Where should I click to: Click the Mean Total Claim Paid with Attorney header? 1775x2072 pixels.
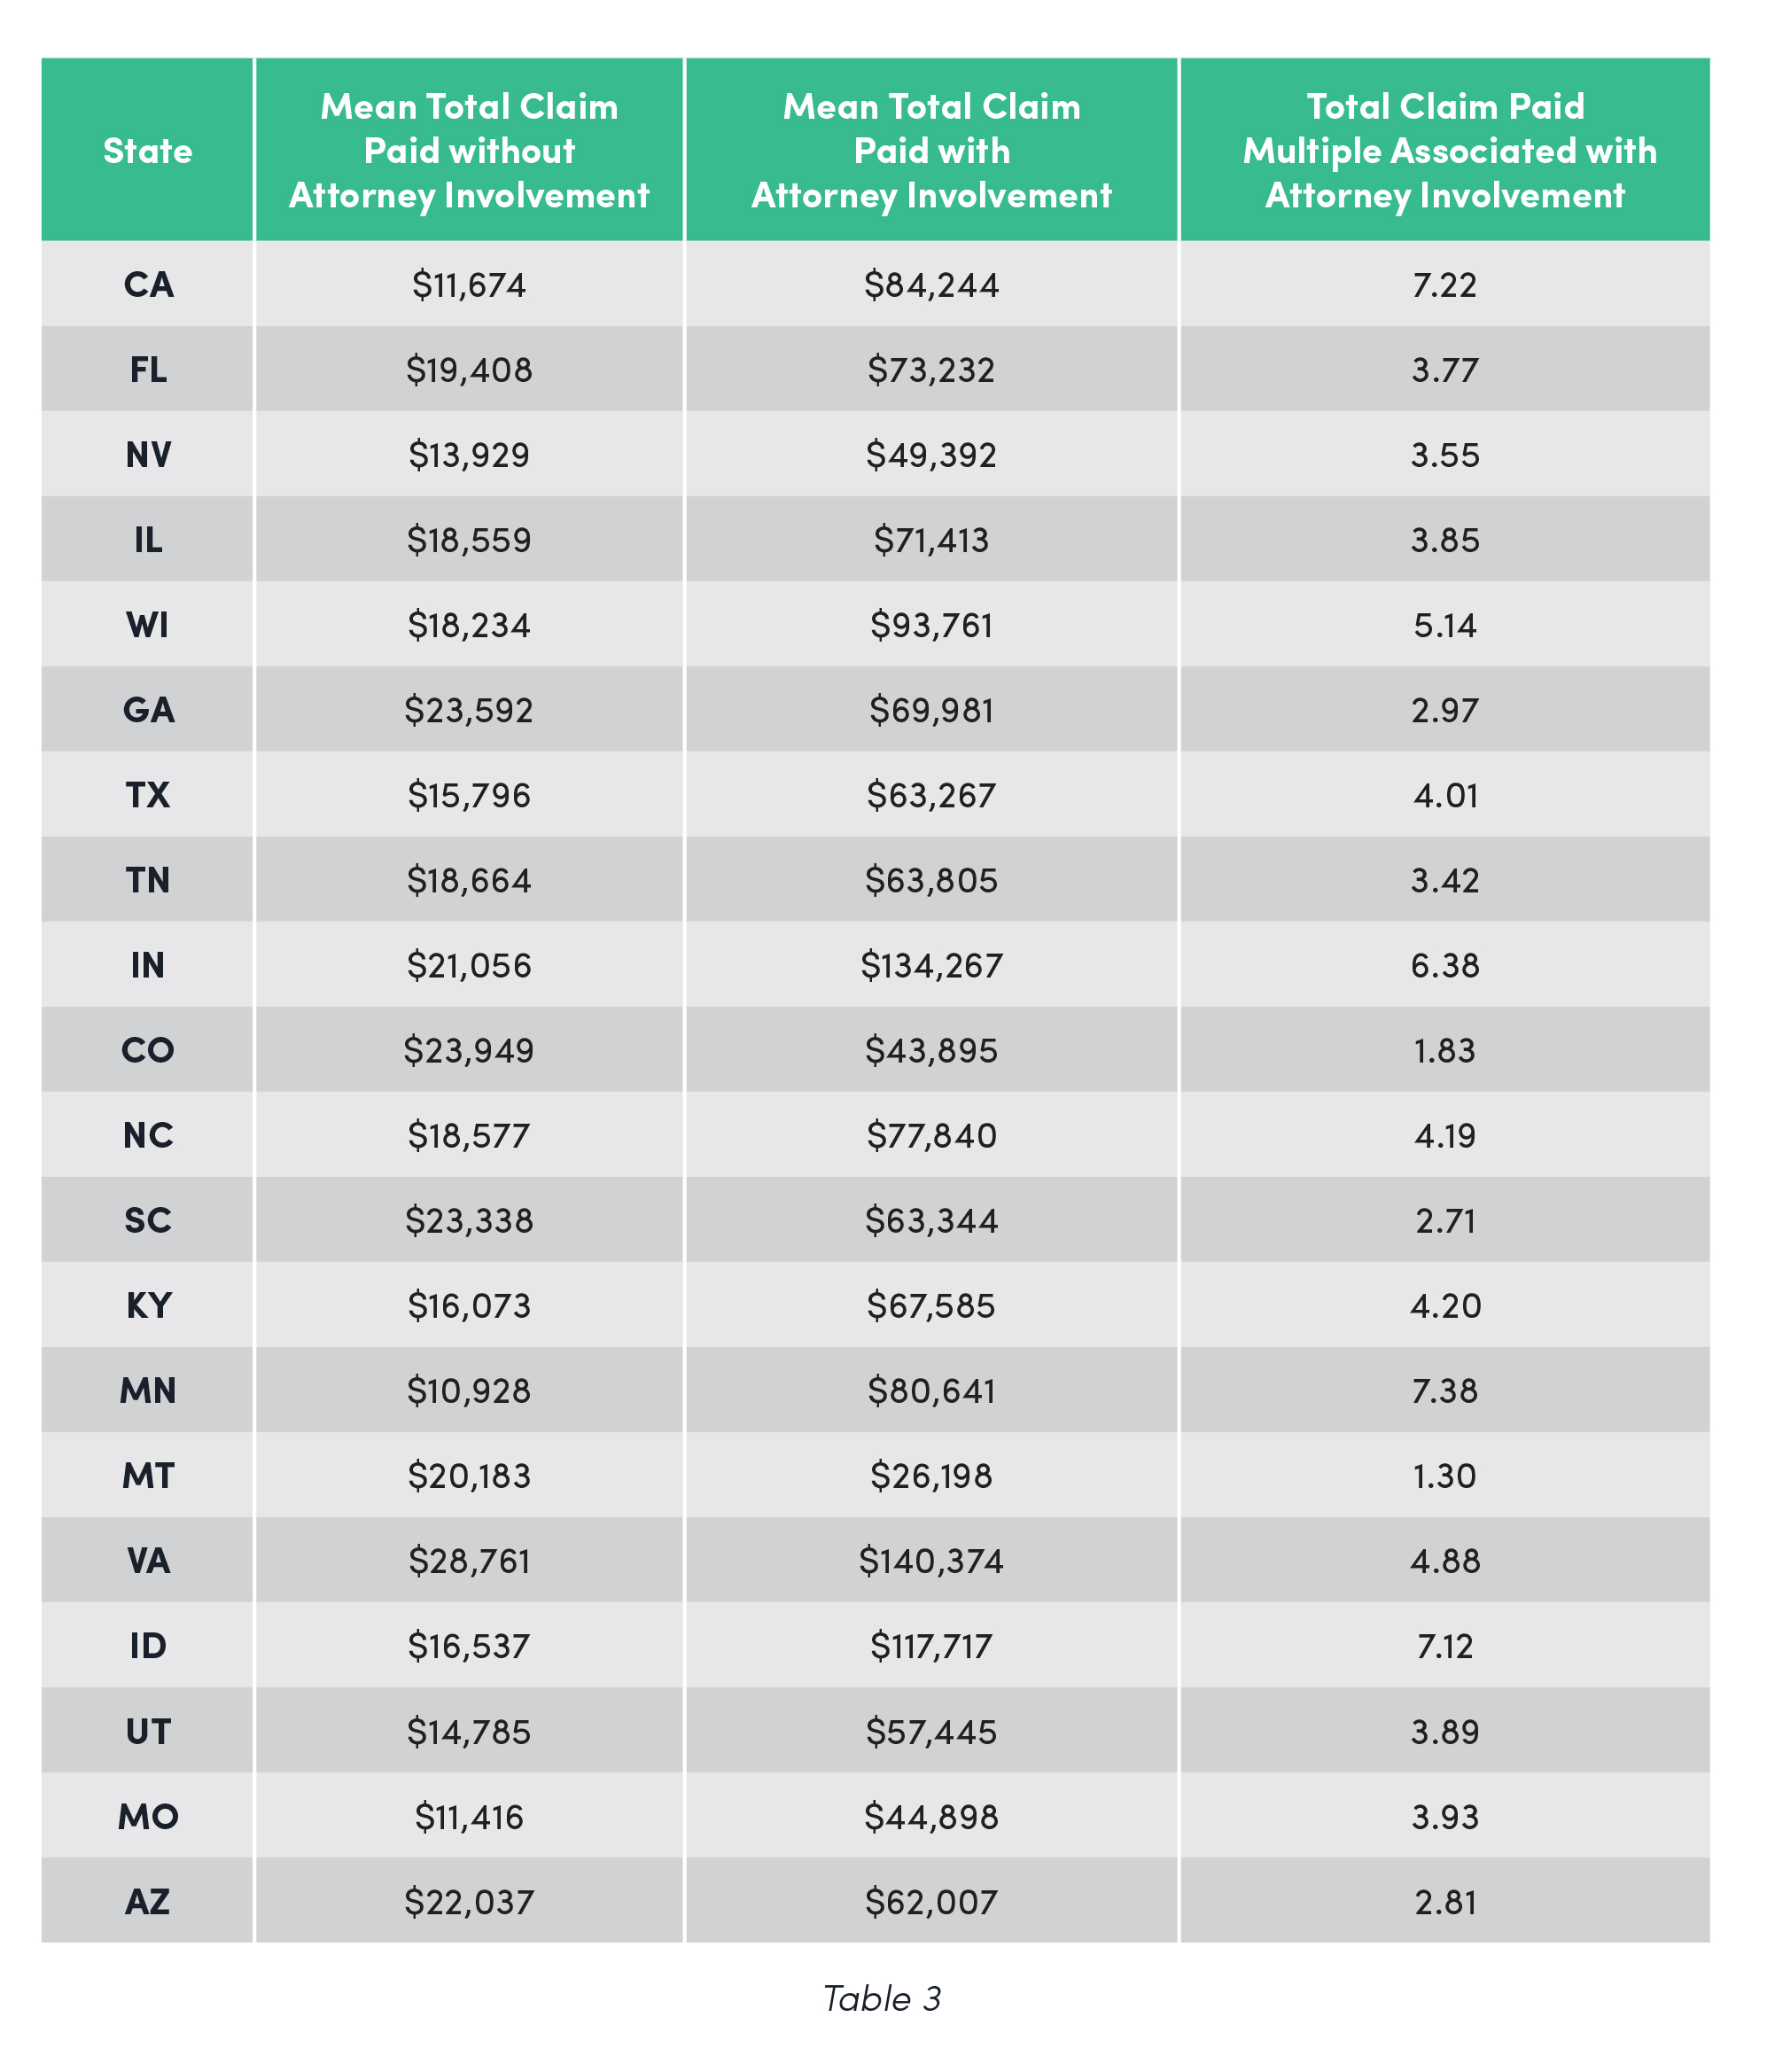(931, 151)
